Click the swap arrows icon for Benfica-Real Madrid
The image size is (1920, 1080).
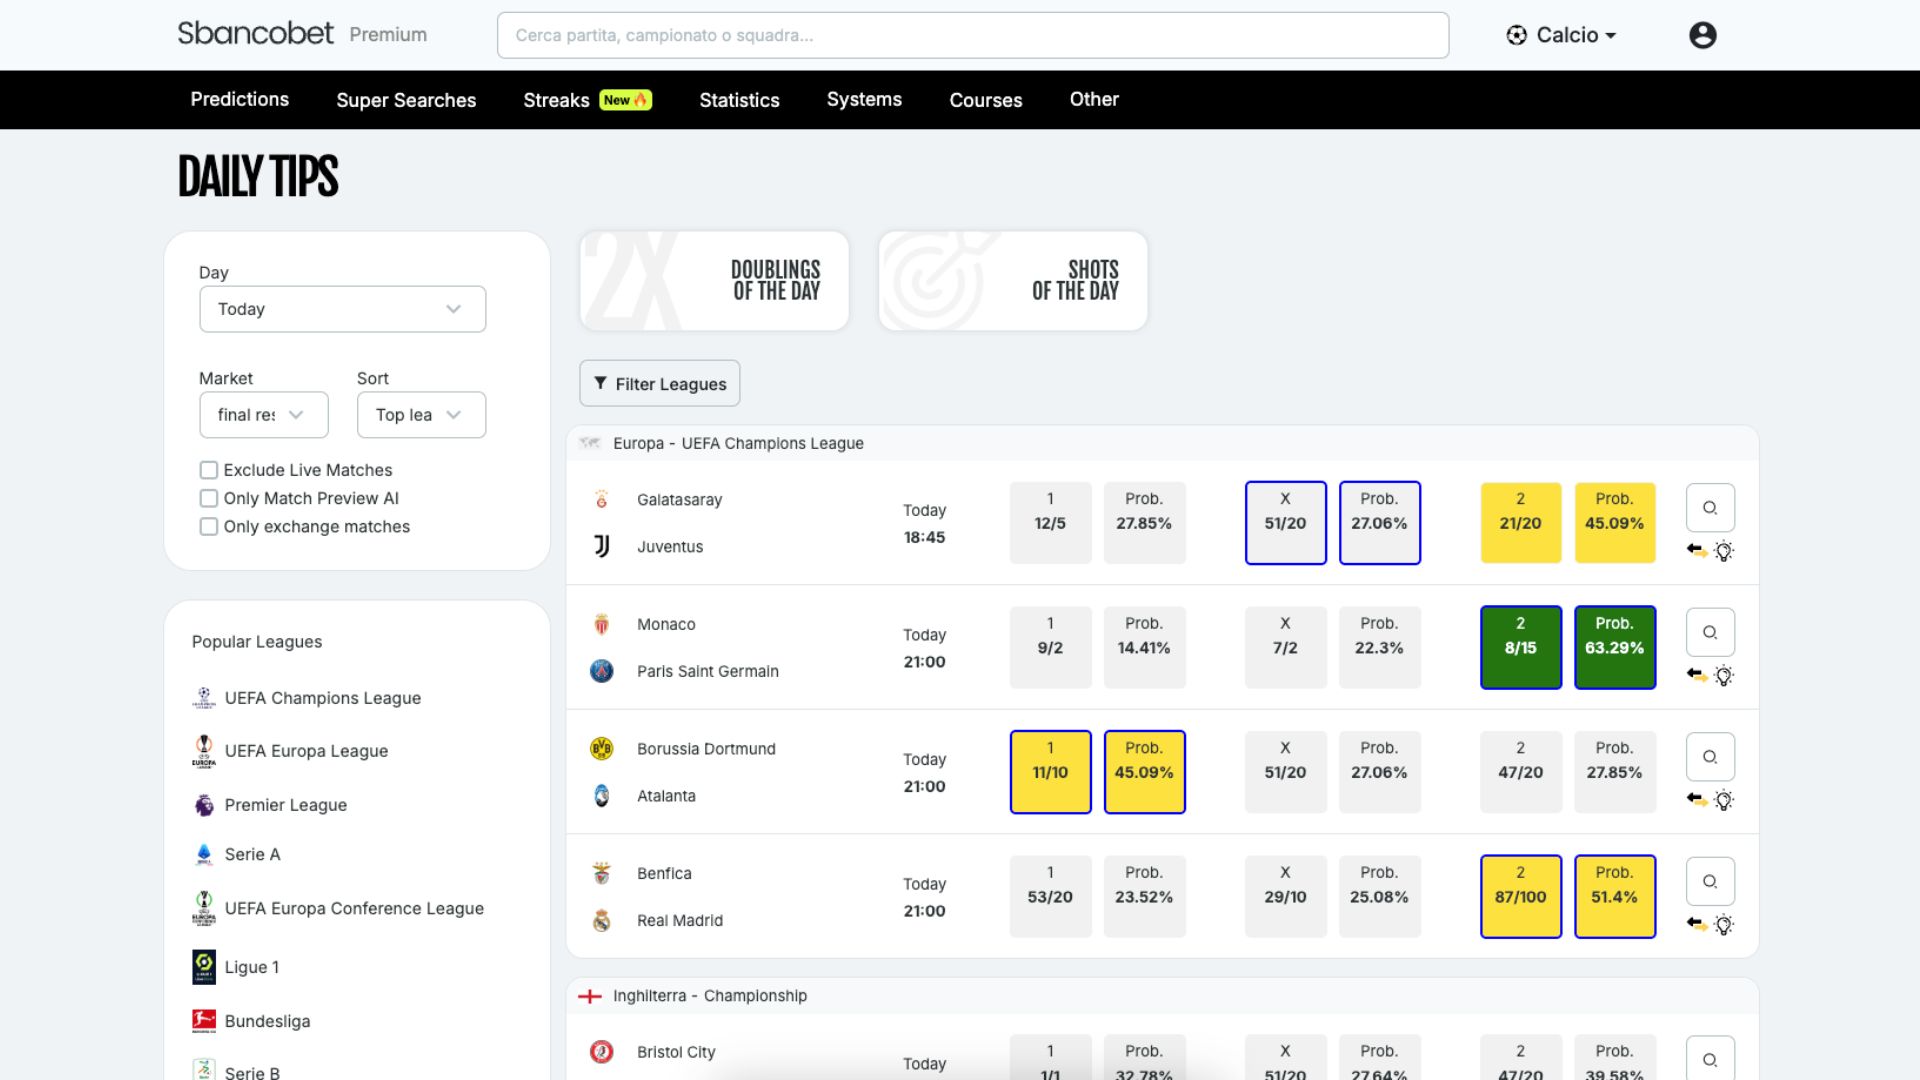pos(1696,925)
